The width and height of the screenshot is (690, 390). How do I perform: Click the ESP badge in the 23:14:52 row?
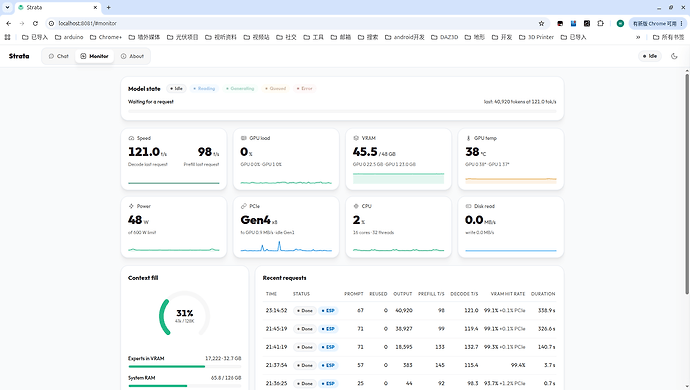click(328, 311)
